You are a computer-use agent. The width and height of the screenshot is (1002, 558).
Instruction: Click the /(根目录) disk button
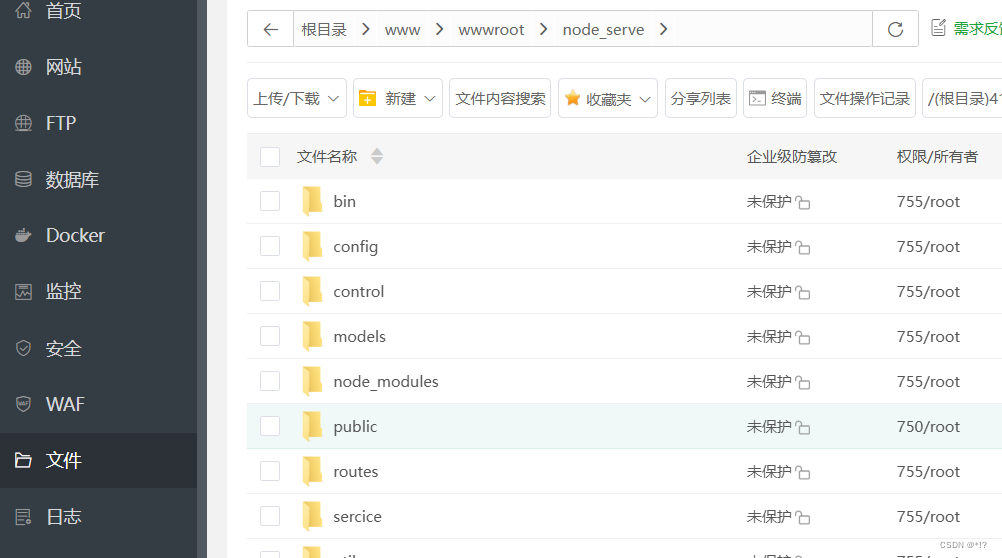962,98
